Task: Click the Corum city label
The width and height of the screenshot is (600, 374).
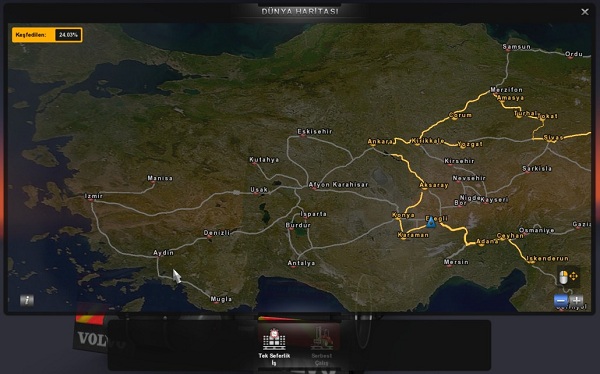Action: 460,115
